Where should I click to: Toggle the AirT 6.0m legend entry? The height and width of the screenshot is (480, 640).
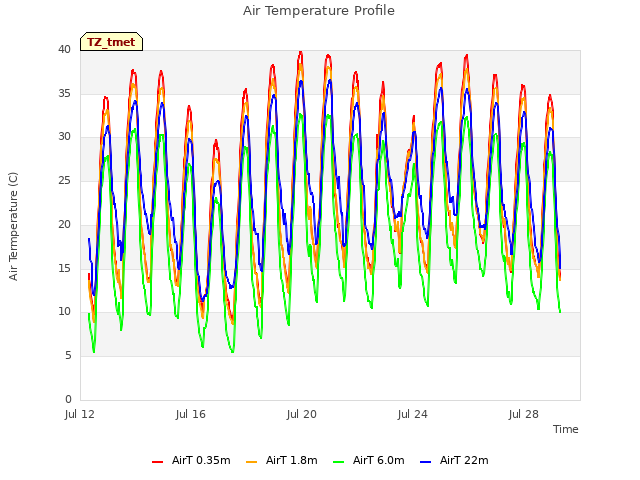369,460
